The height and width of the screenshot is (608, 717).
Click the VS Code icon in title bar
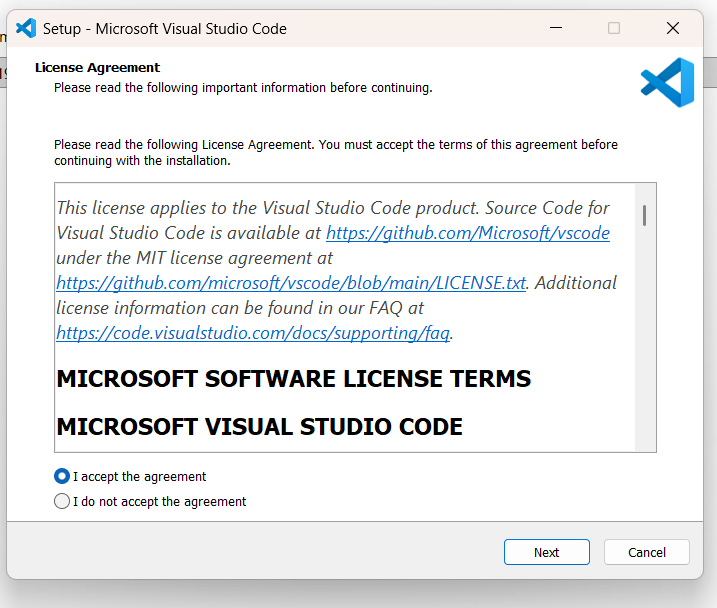pyautogui.click(x=26, y=28)
